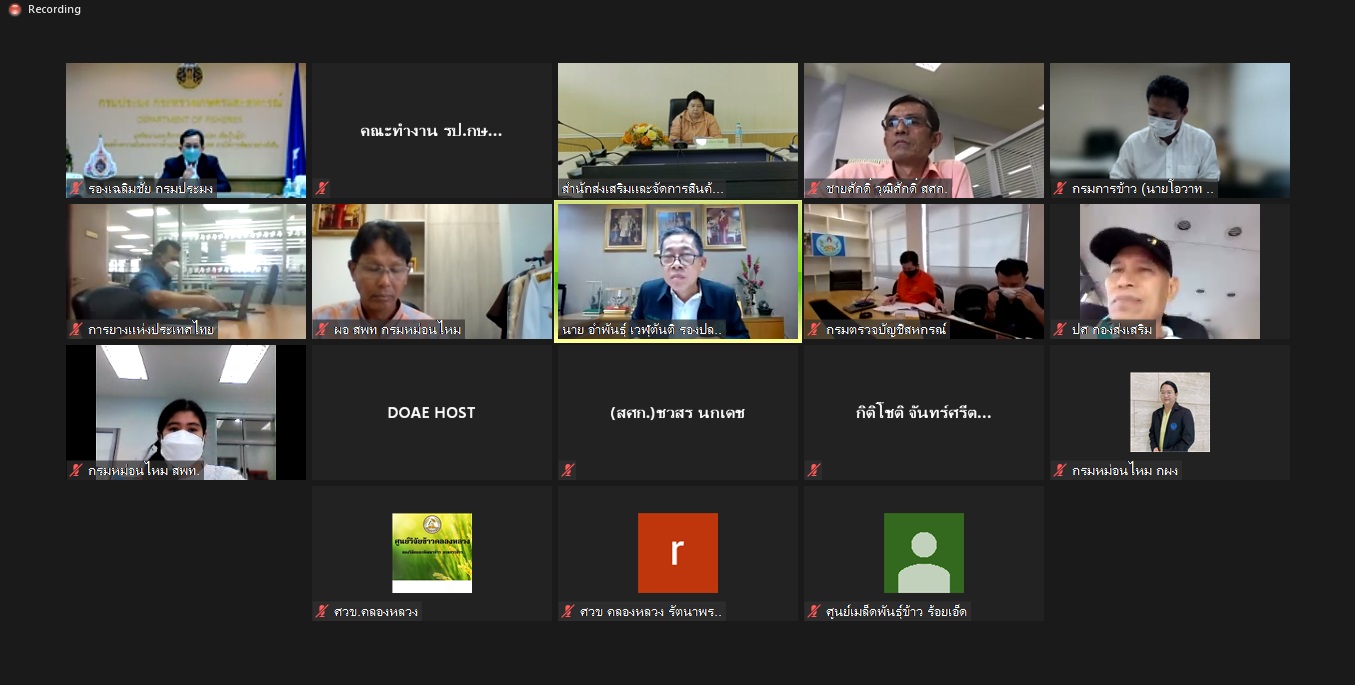Click muted mic icon on กรมตรวจบัญชีสหกรณ์ tile
The width and height of the screenshot is (1355, 685).
(814, 329)
